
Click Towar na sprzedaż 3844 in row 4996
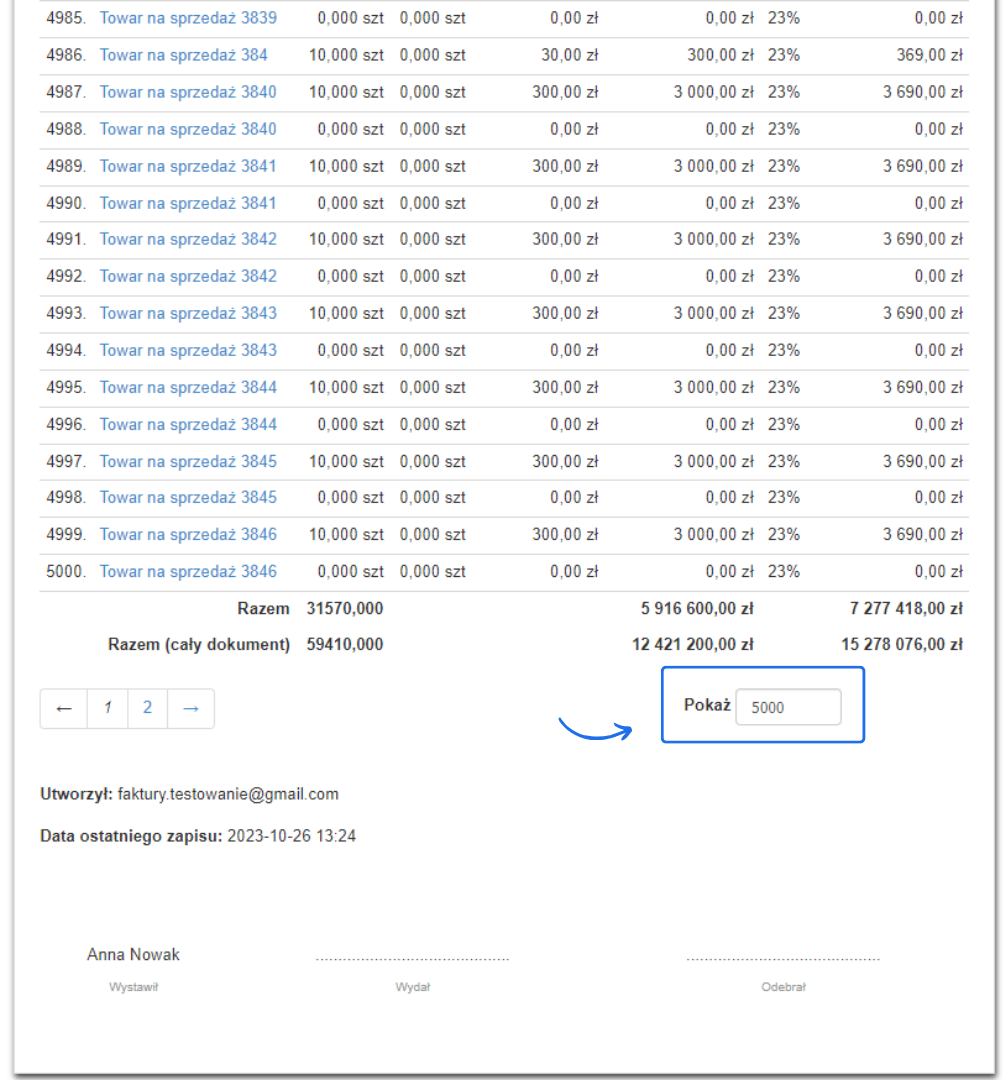click(188, 424)
